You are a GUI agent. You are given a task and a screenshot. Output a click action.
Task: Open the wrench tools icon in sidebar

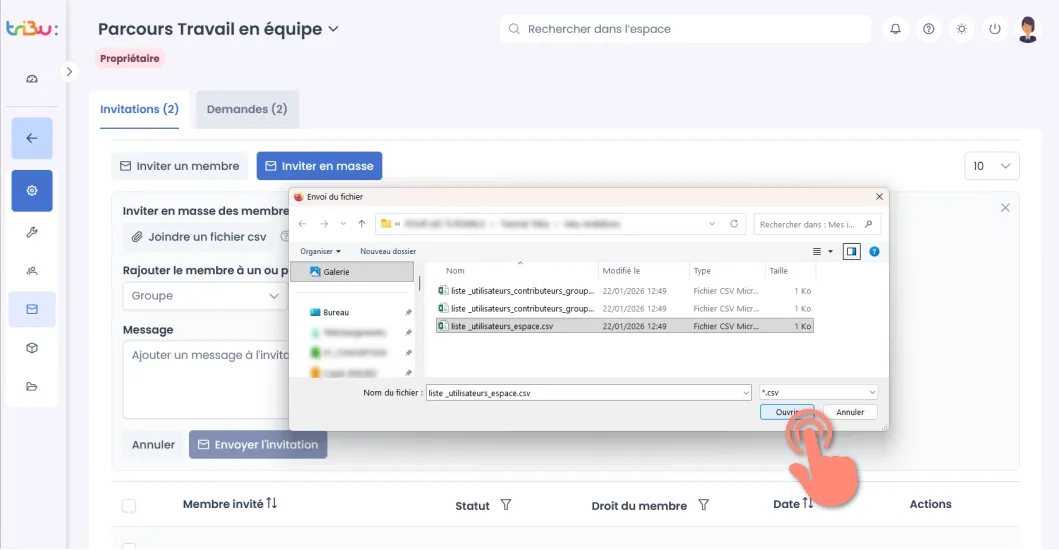[x=32, y=232]
